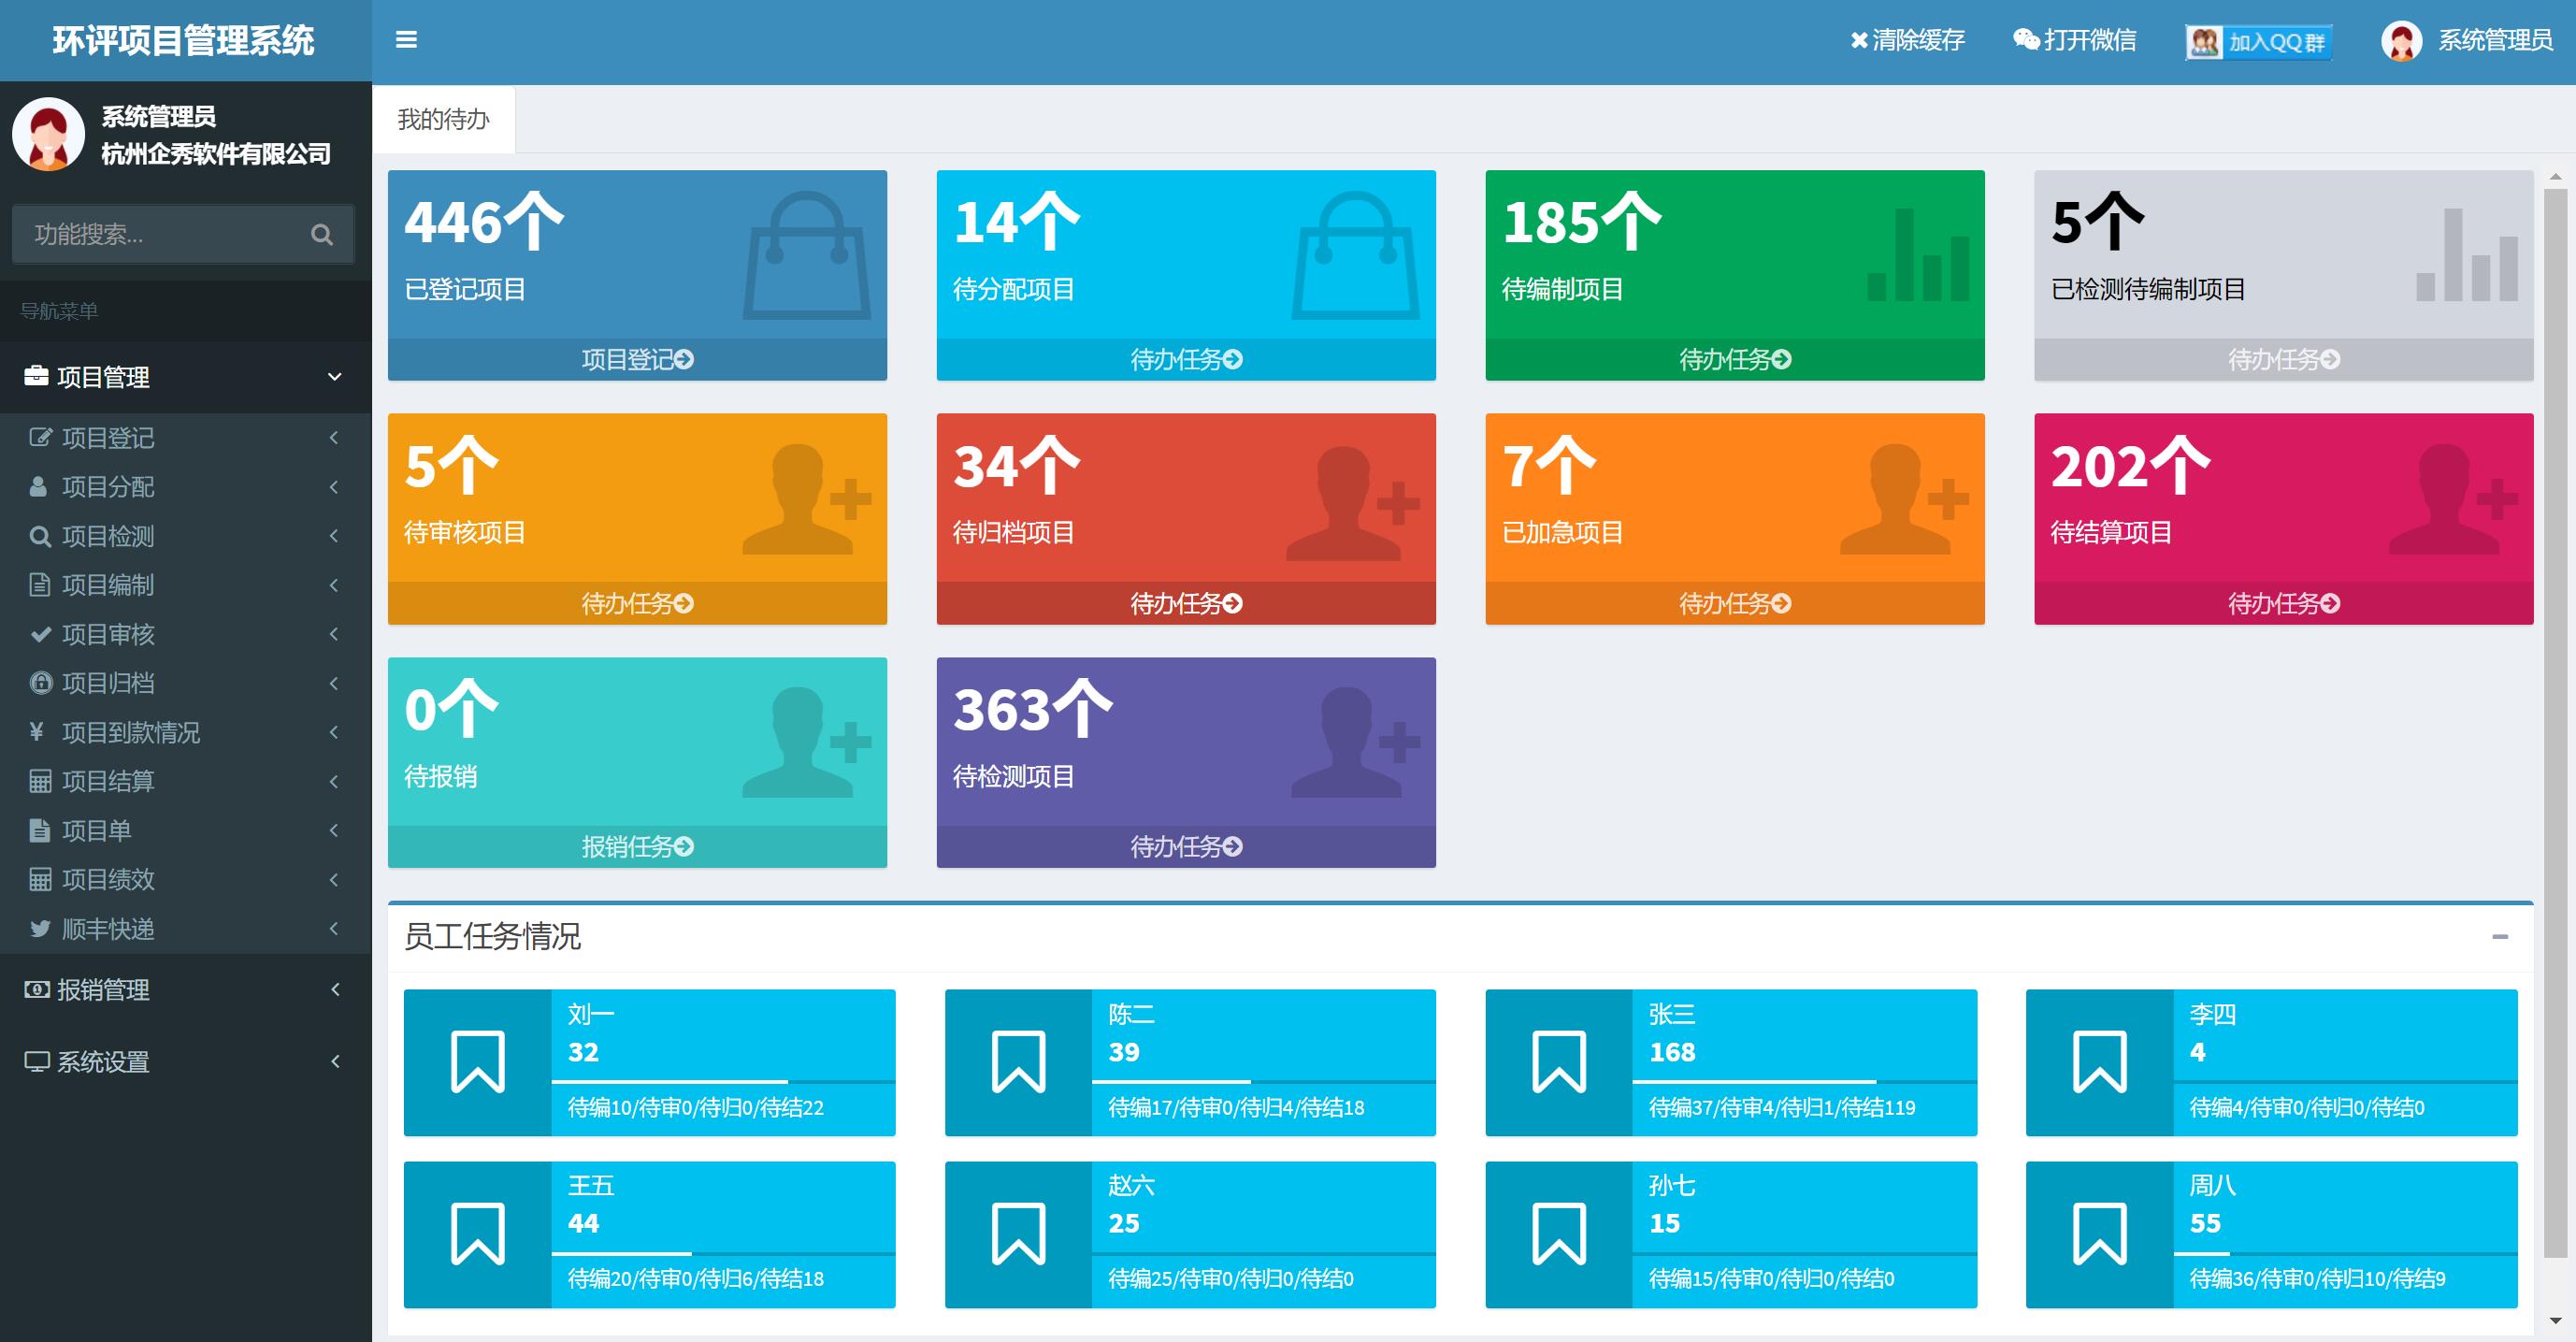The image size is (2576, 1342).
Task: Click the bookmark icon on 刘一 card
Action: click(478, 1062)
